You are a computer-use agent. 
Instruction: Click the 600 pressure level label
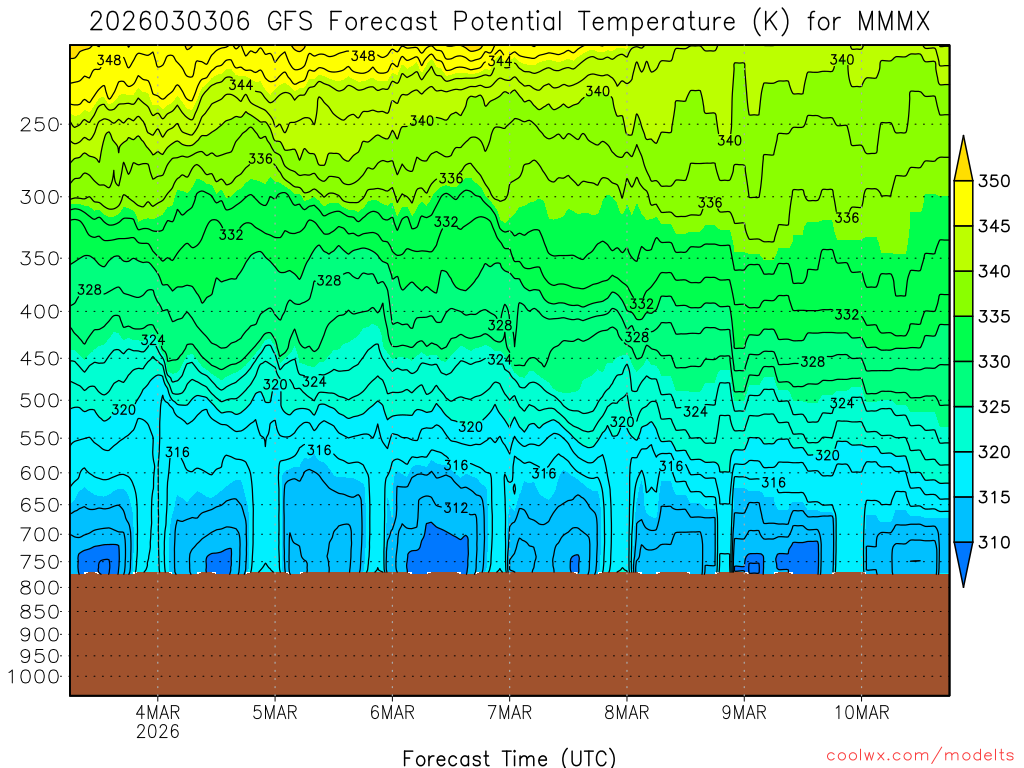pyautogui.click(x=40, y=473)
